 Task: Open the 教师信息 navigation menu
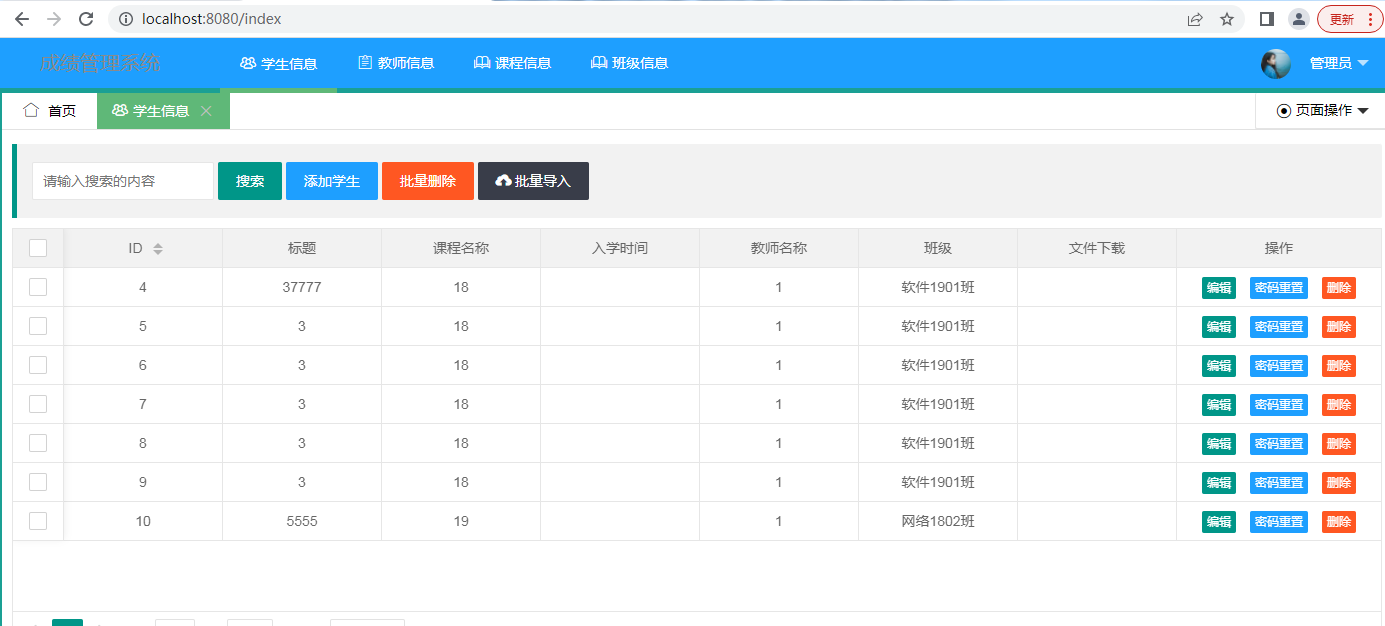[x=396, y=63]
